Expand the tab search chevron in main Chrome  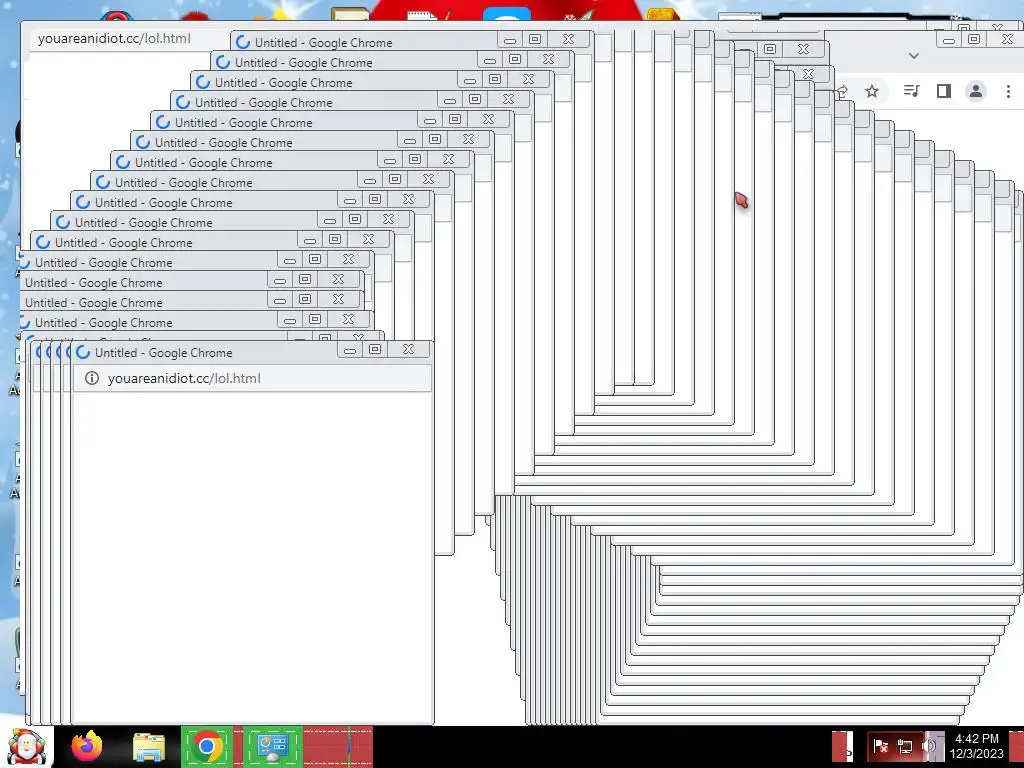click(x=914, y=56)
